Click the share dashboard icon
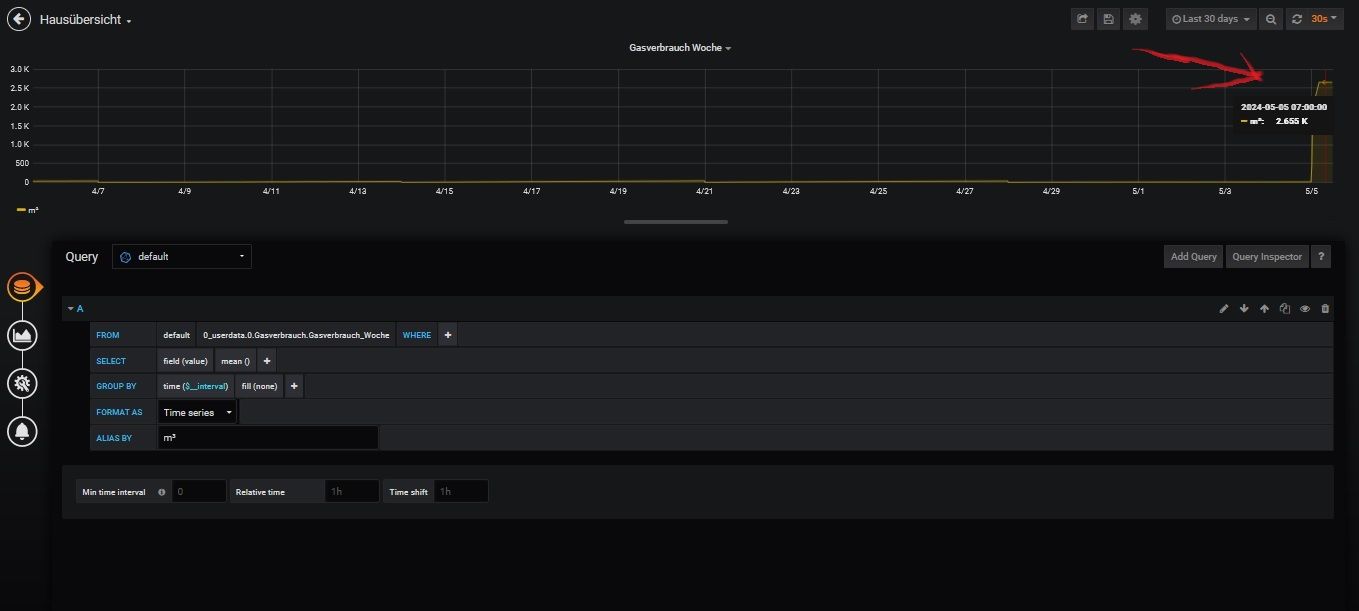 [x=1082, y=19]
